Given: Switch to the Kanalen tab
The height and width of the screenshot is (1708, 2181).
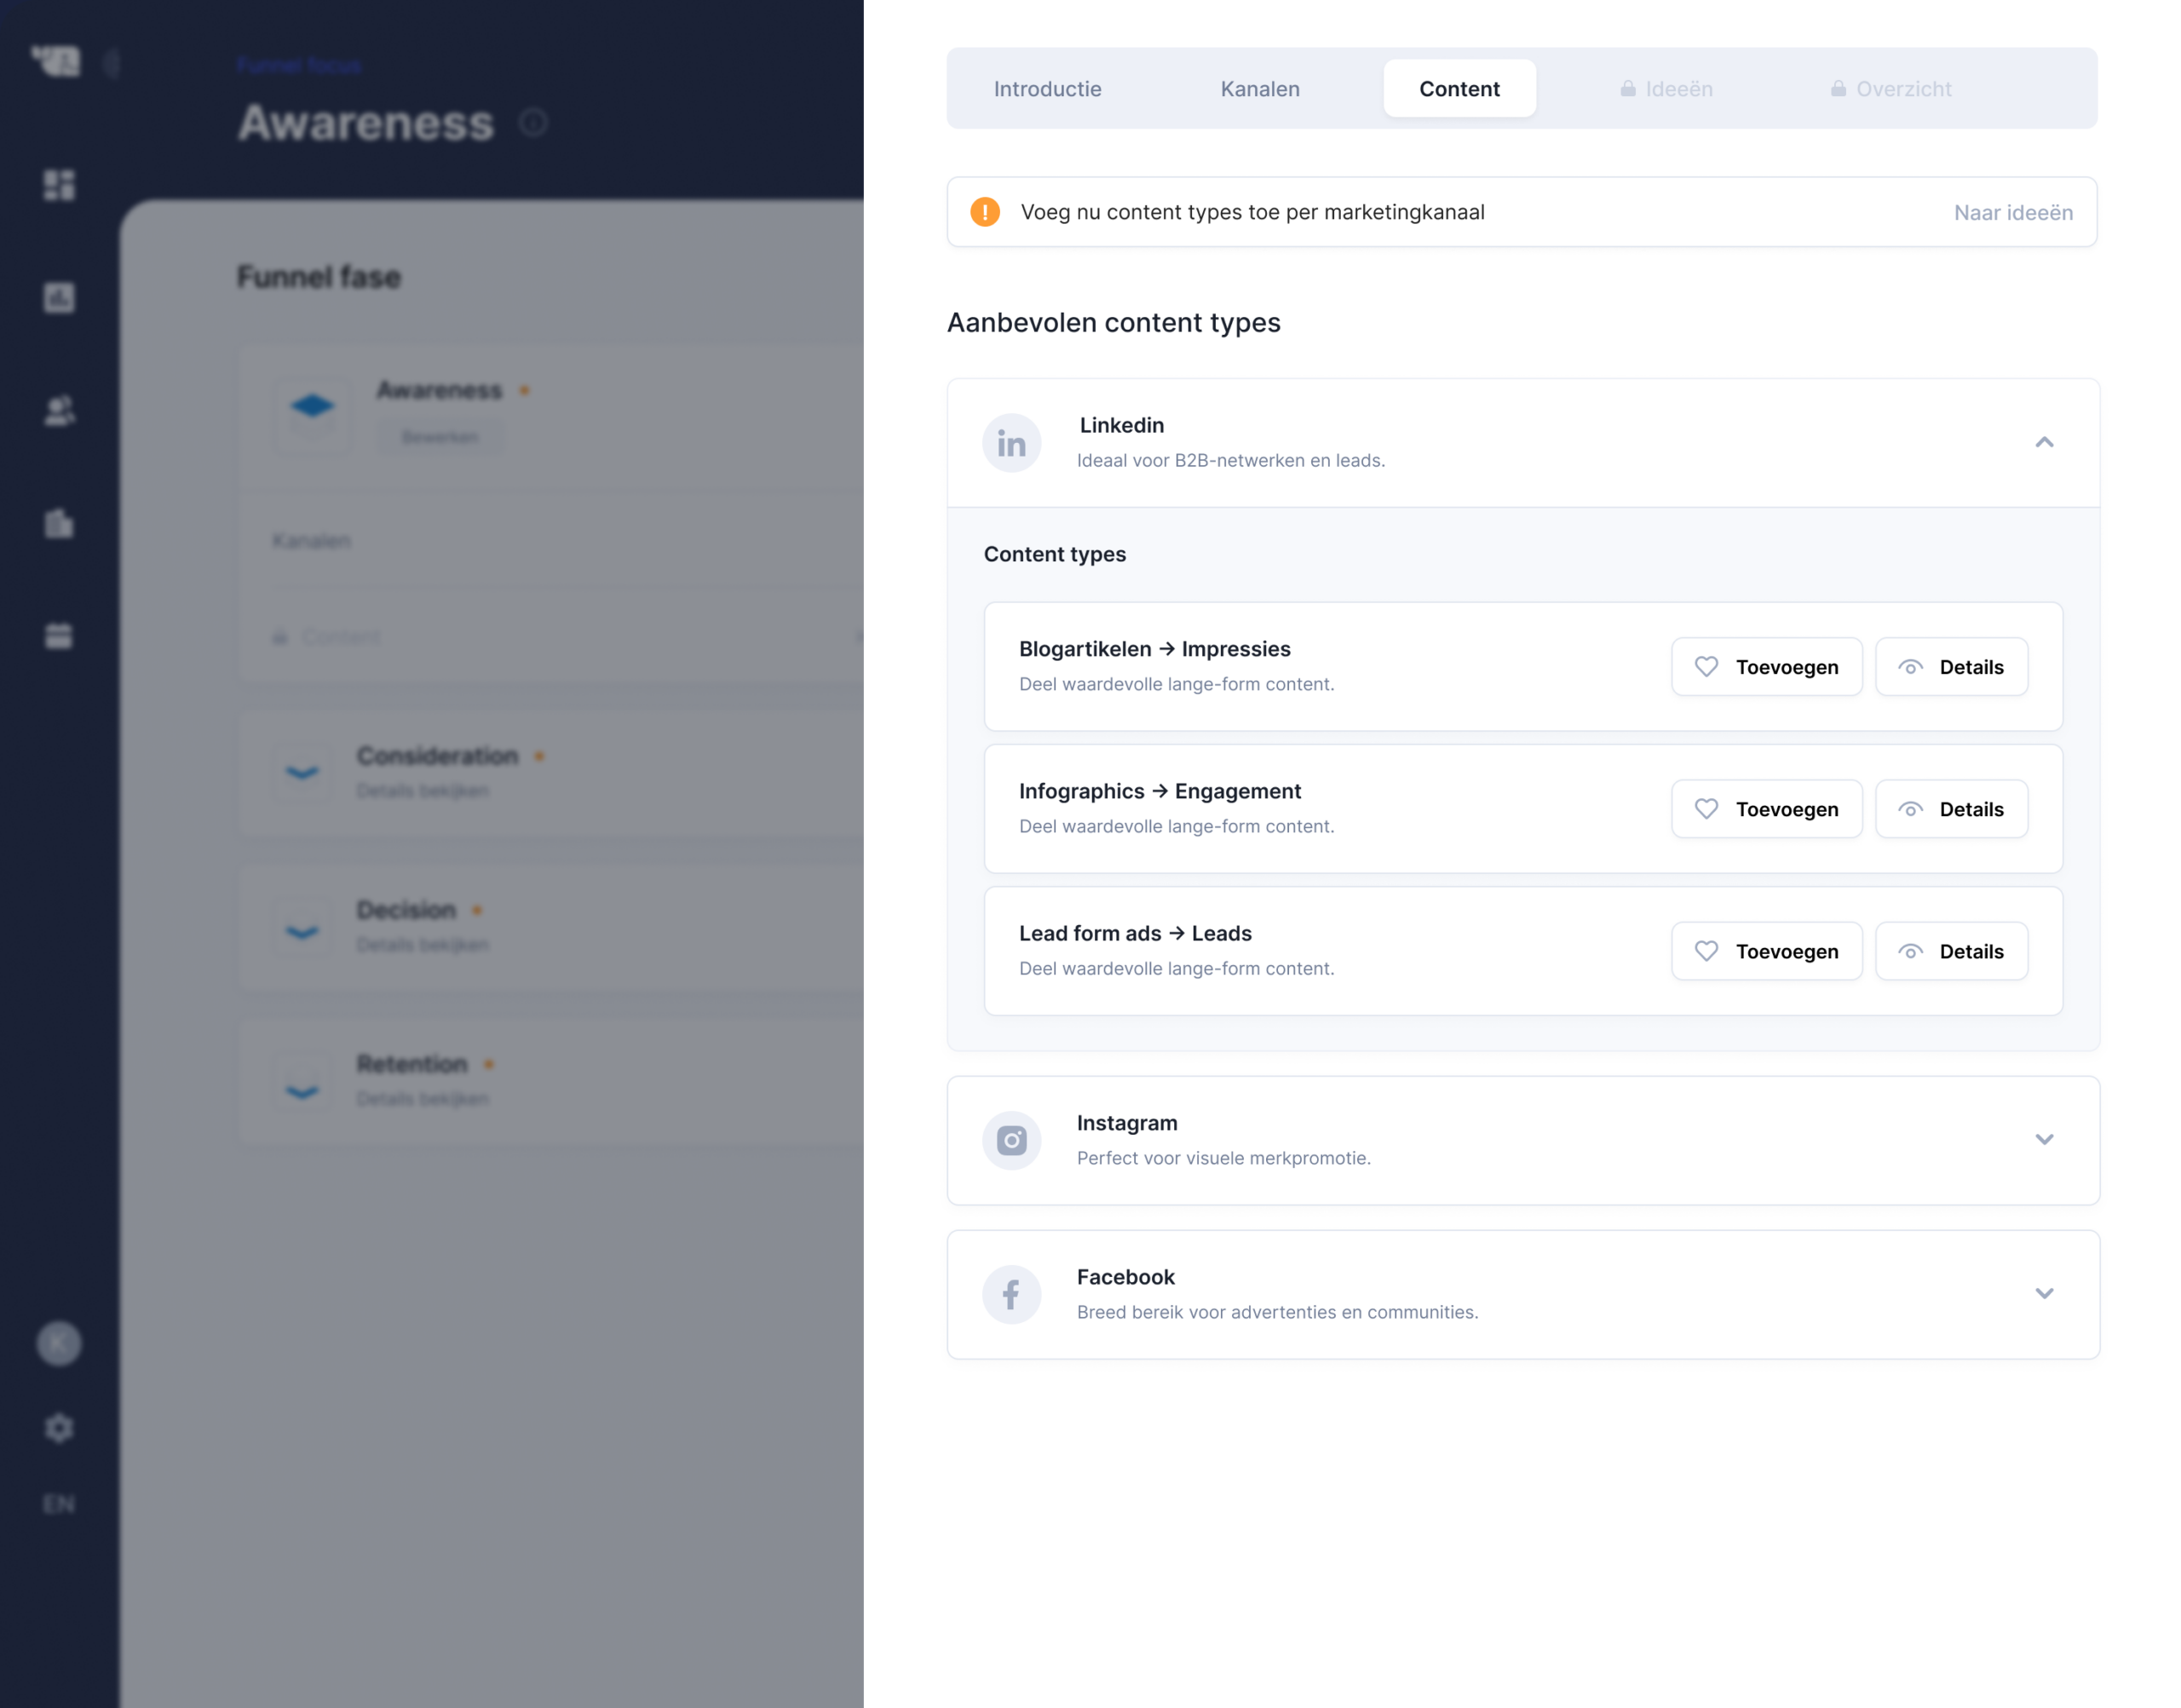Looking at the screenshot, I should [1260, 89].
